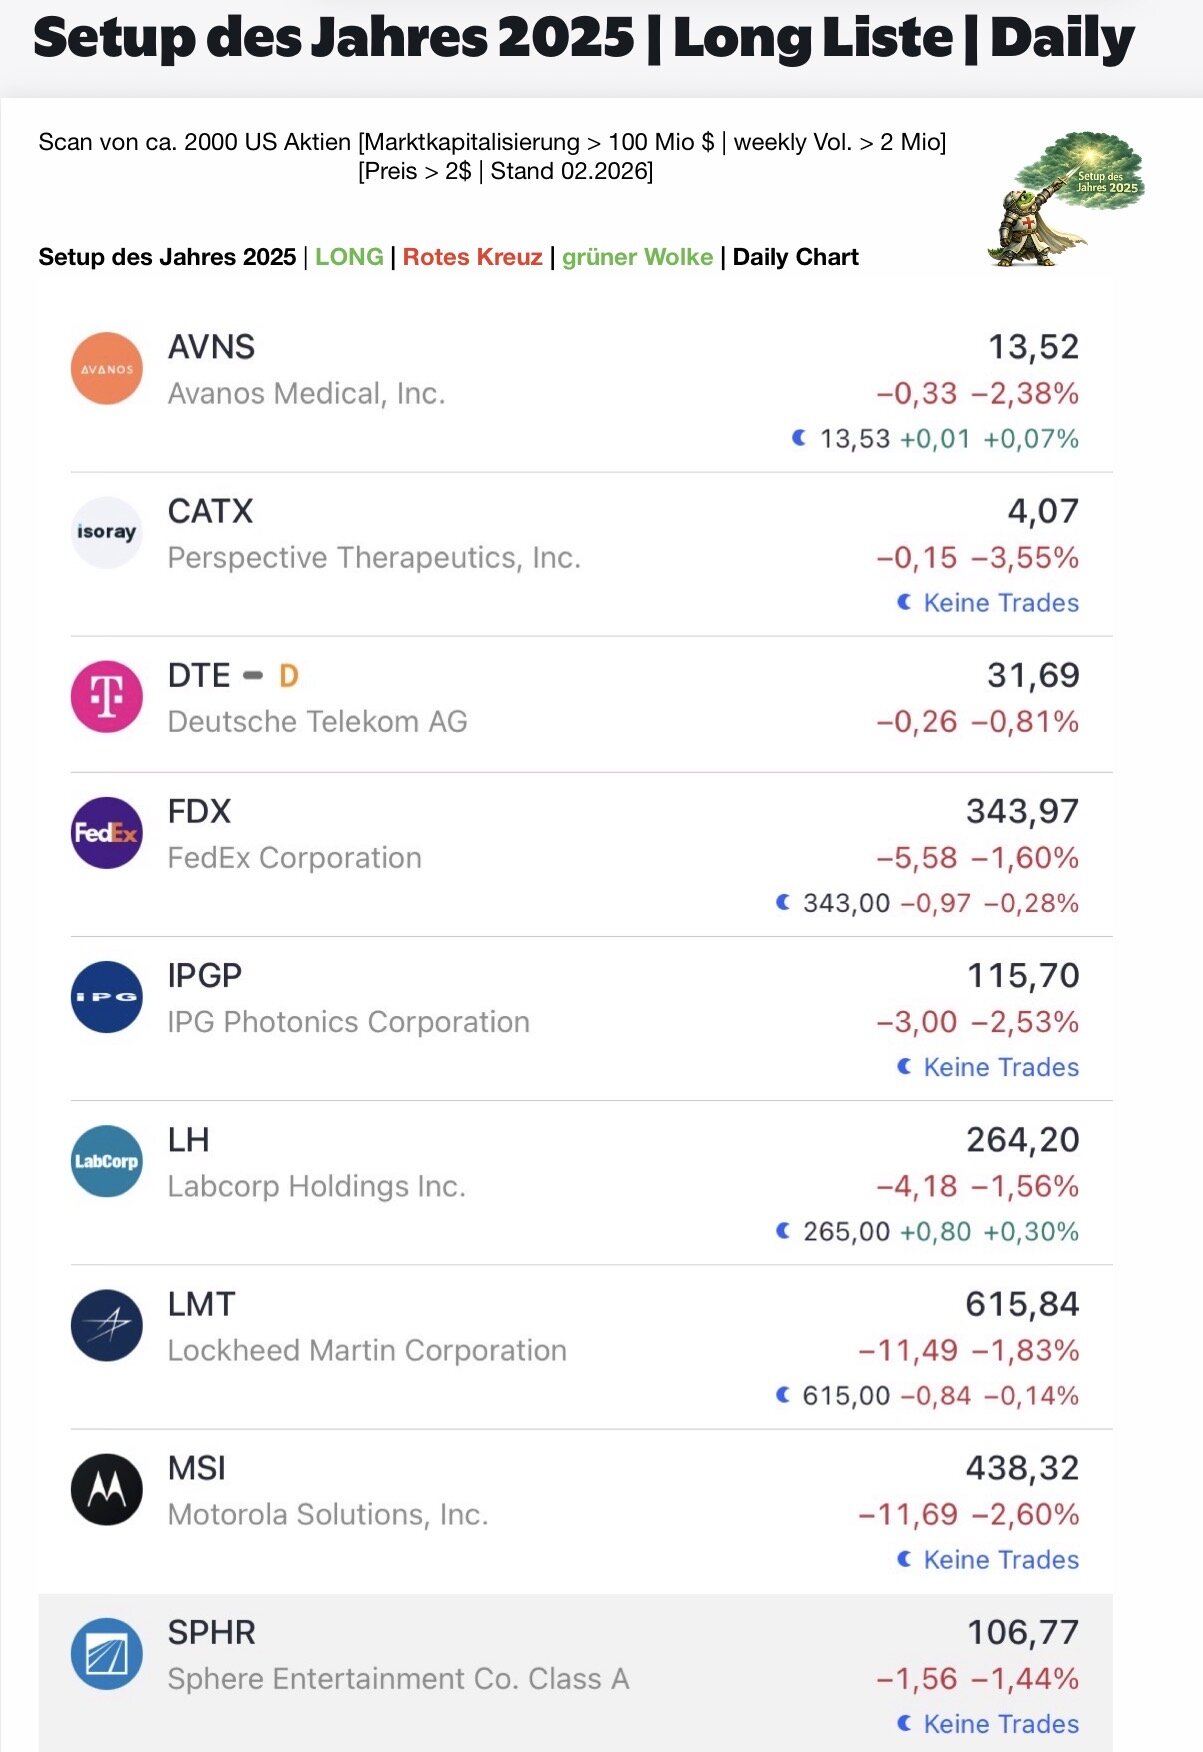The image size is (1203, 1752).
Task: Select the Lockheed Martin Corporation row name
Action: (367, 1350)
